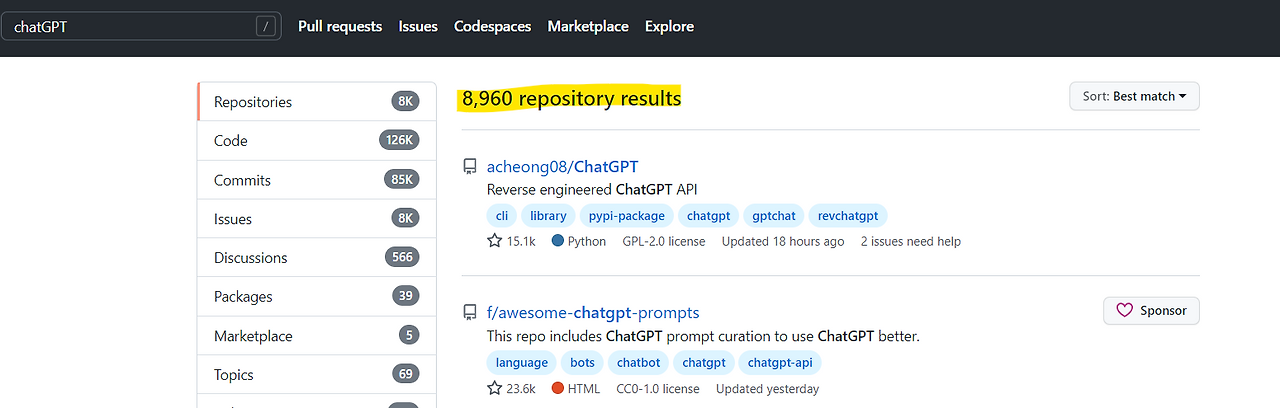Click GPL-2.0 license text
1280x408 pixels.
click(x=664, y=241)
